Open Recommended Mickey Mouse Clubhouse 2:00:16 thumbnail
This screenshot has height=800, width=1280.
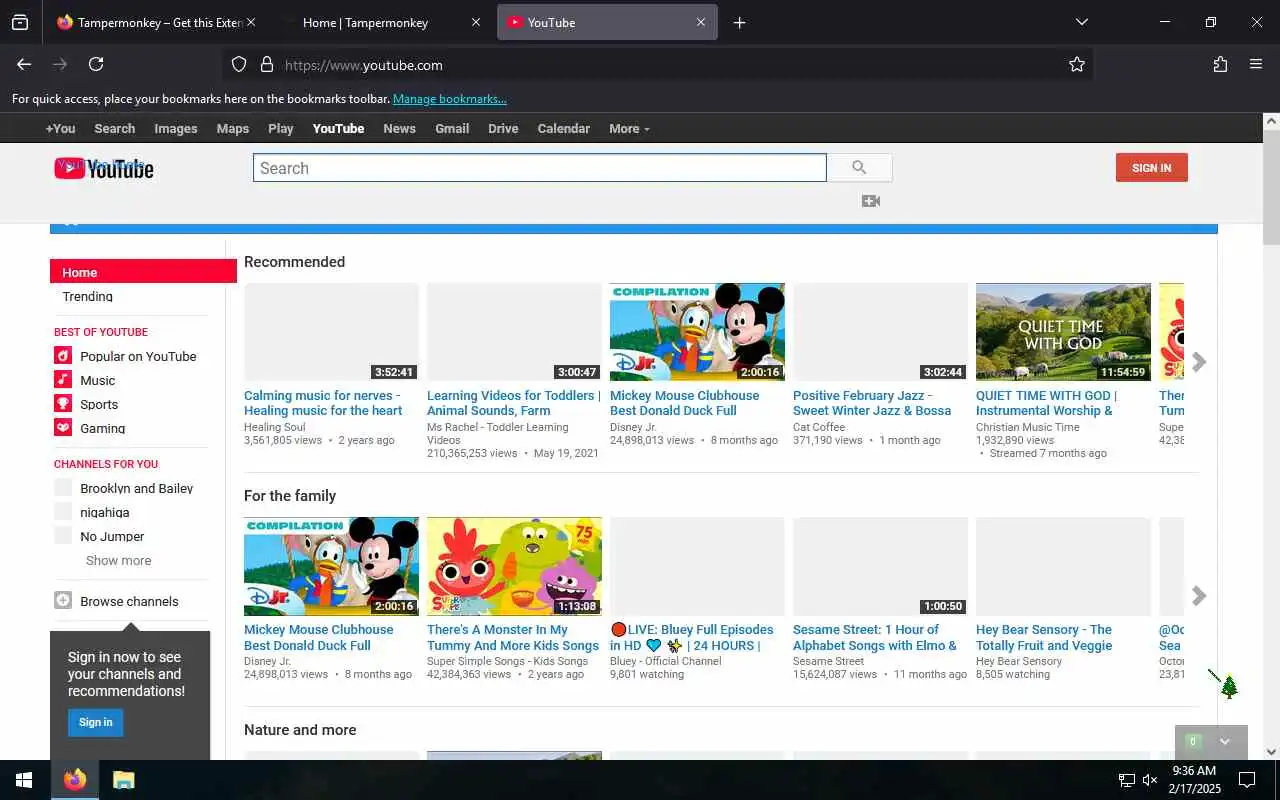point(697,332)
